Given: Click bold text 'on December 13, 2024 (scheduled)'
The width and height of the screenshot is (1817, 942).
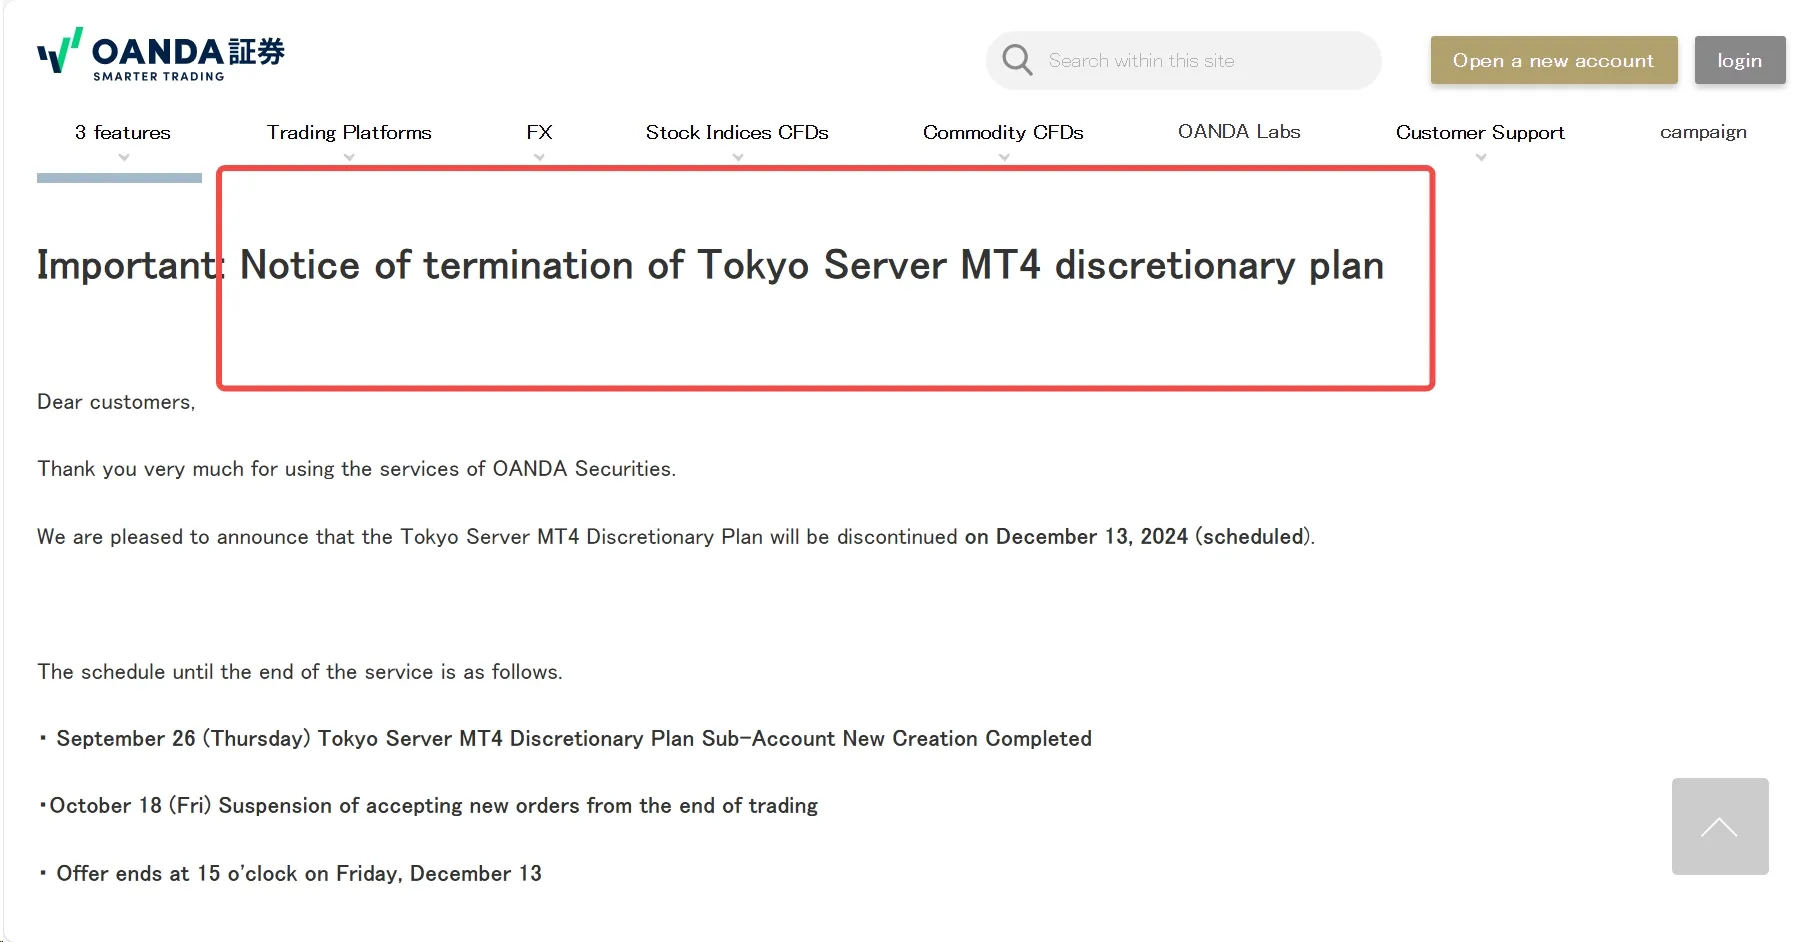Looking at the screenshot, I should coord(1138,537).
